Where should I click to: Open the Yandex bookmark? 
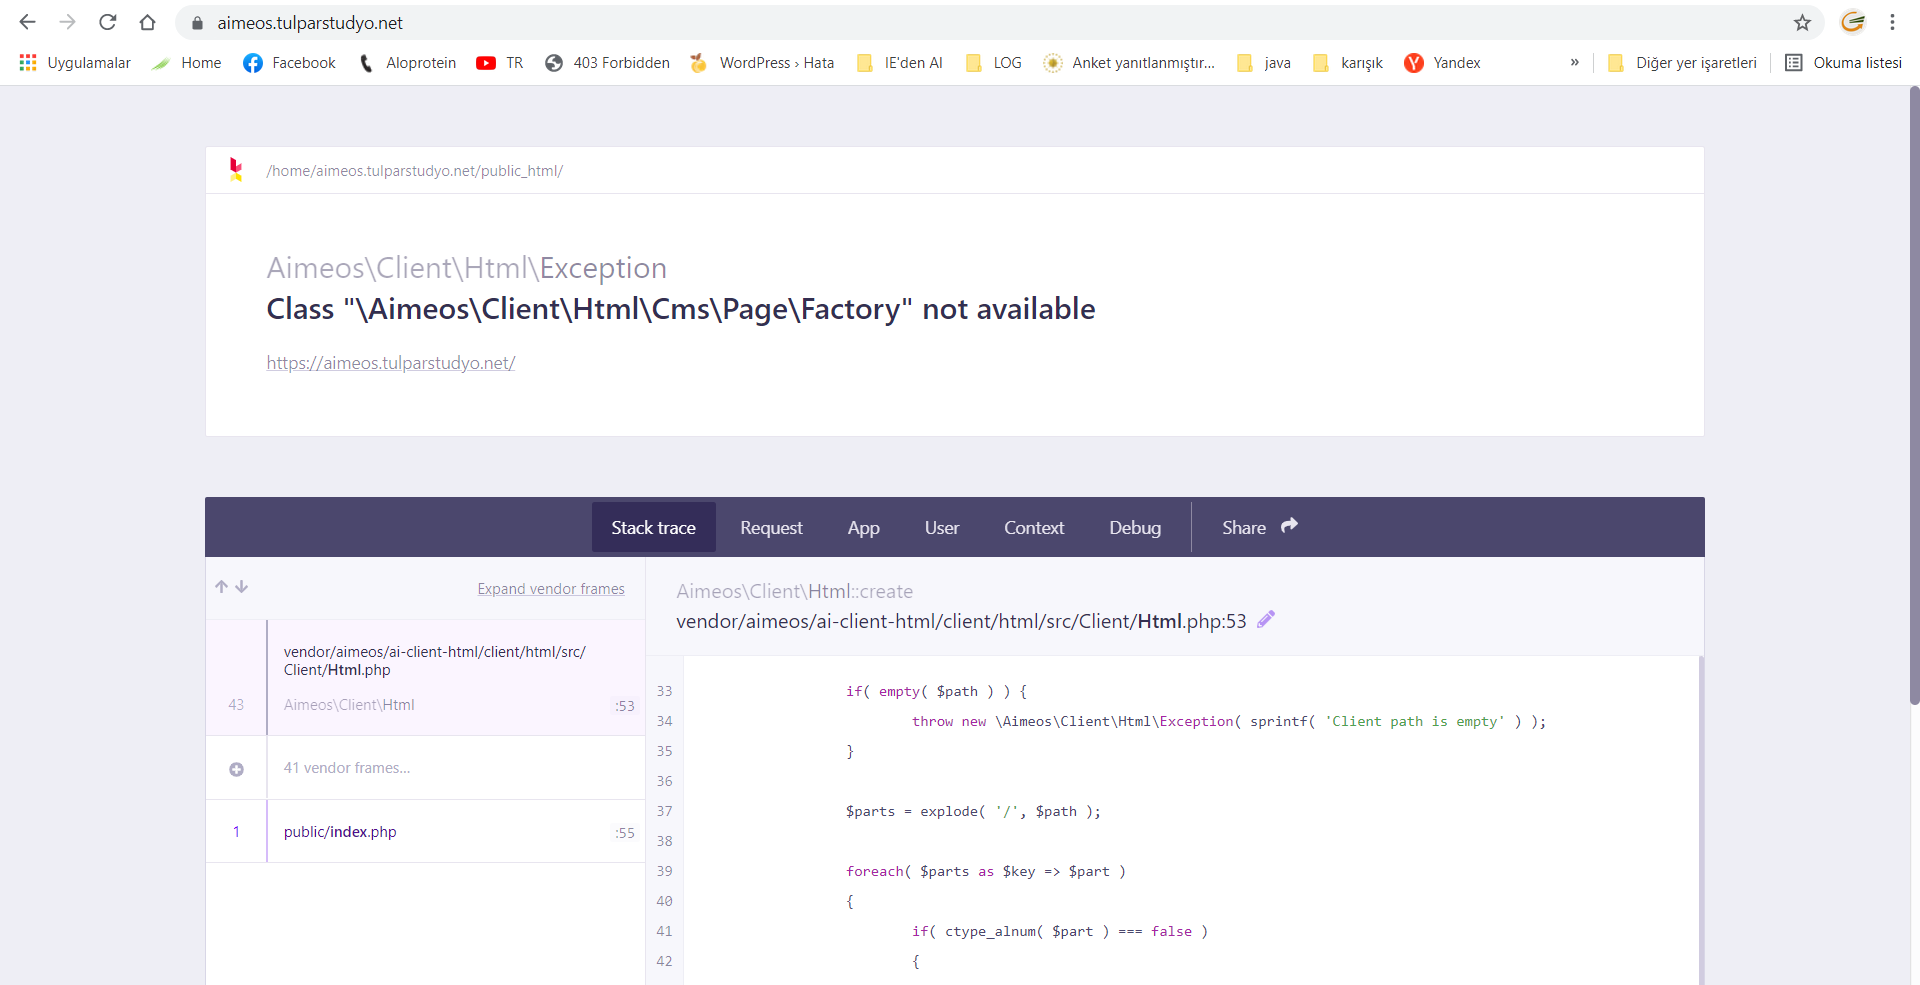click(x=1442, y=63)
